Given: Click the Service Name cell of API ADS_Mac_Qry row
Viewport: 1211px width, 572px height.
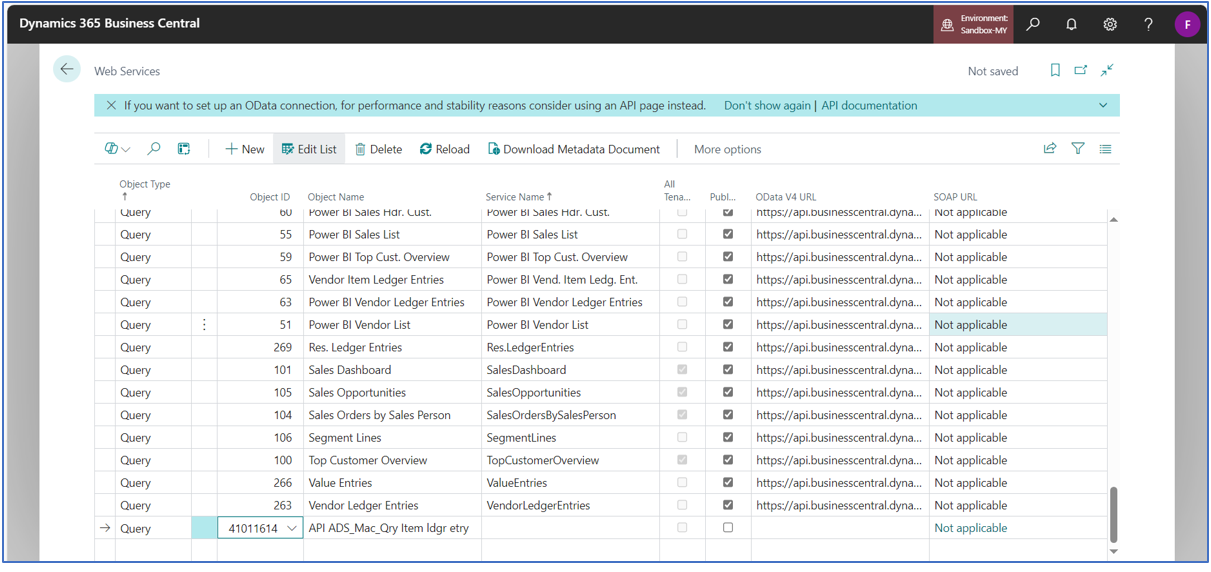Looking at the screenshot, I should tap(570, 528).
